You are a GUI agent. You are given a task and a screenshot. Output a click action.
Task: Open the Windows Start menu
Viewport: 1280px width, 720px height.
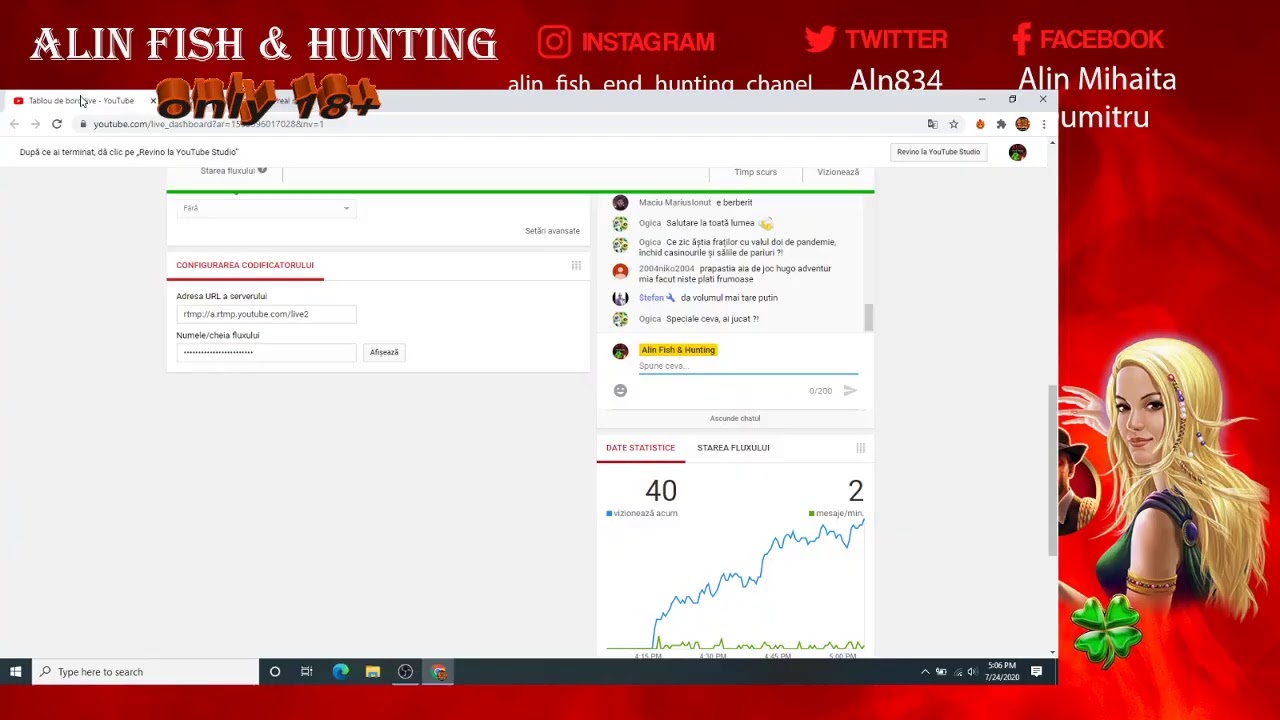click(x=16, y=672)
